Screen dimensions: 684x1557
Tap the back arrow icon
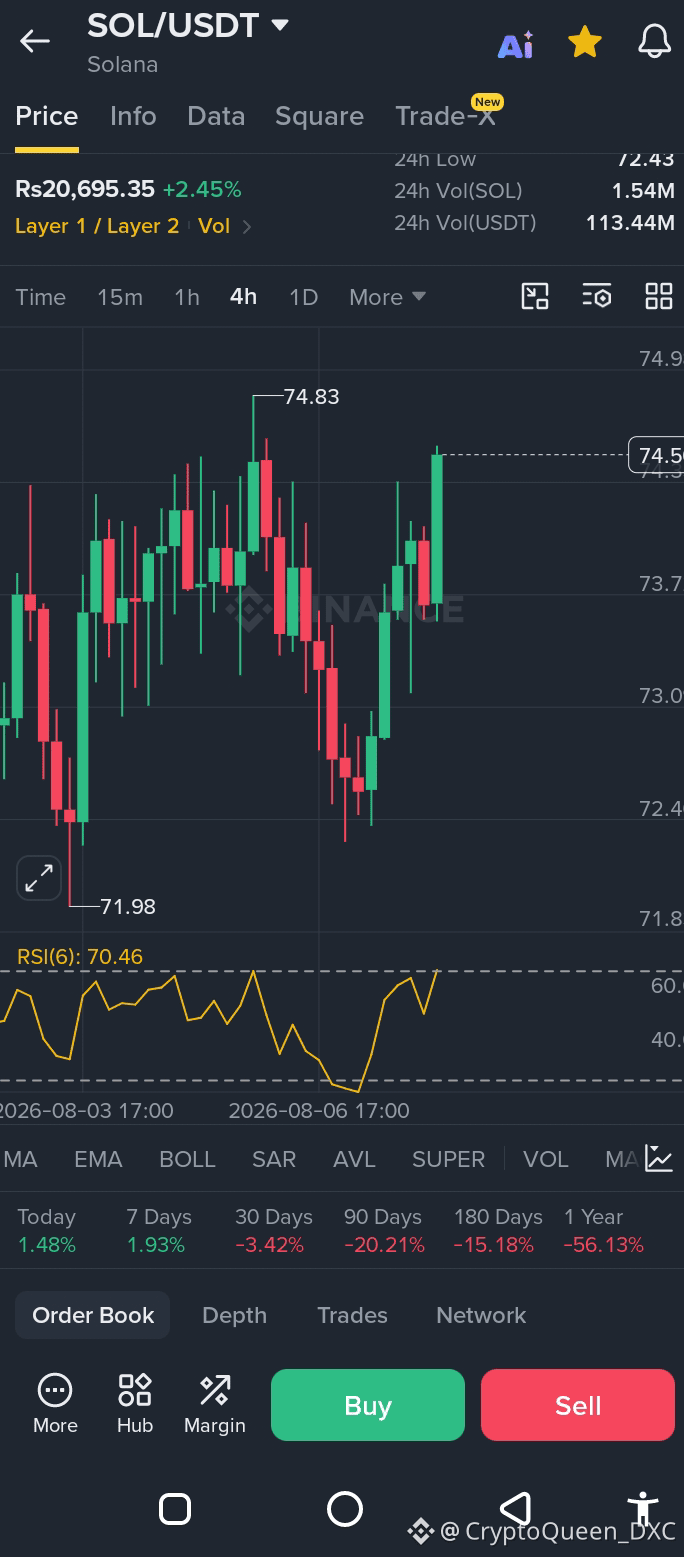pyautogui.click(x=35, y=41)
